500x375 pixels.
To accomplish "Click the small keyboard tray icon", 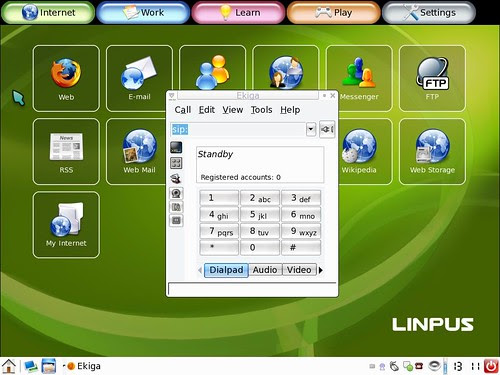I will click(372, 366).
